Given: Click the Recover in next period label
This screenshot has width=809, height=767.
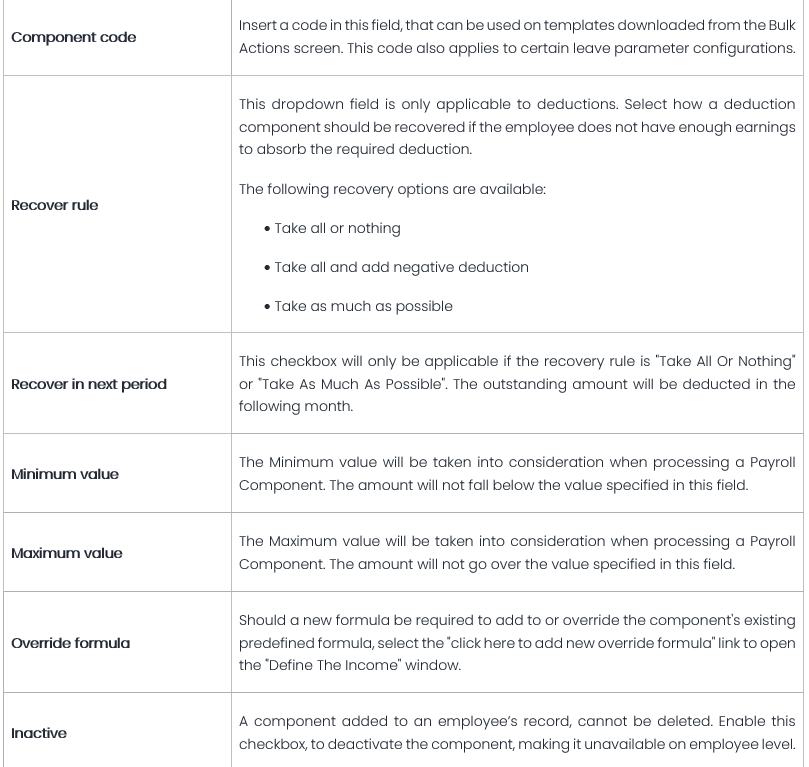Looking at the screenshot, I should point(89,384).
